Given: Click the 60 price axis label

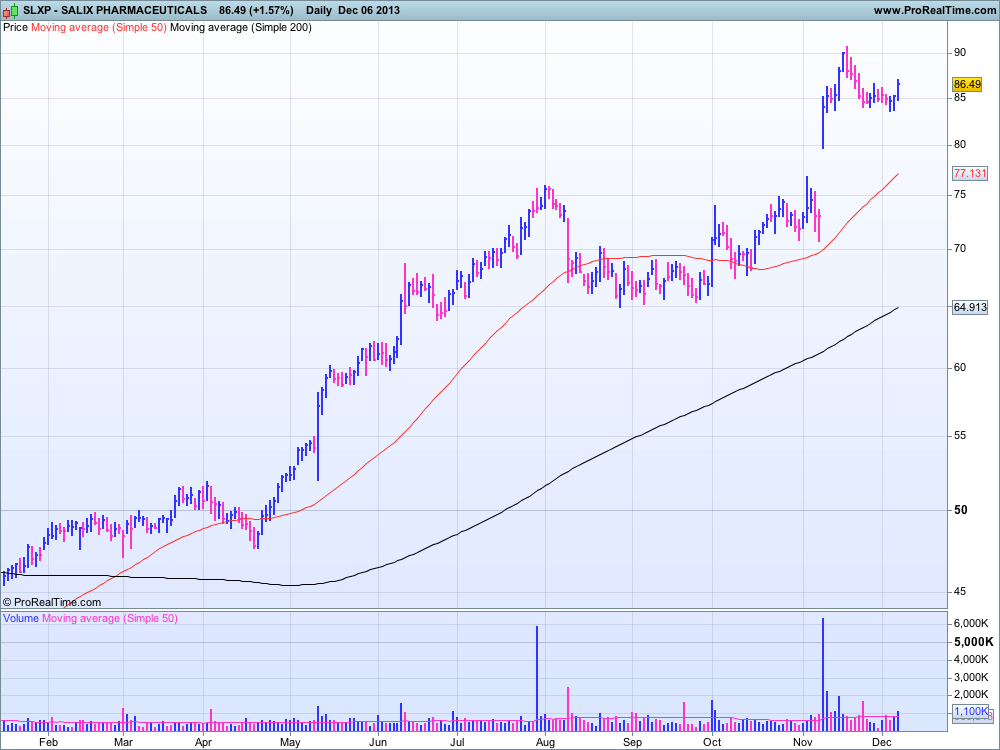Looking at the screenshot, I should (960, 367).
